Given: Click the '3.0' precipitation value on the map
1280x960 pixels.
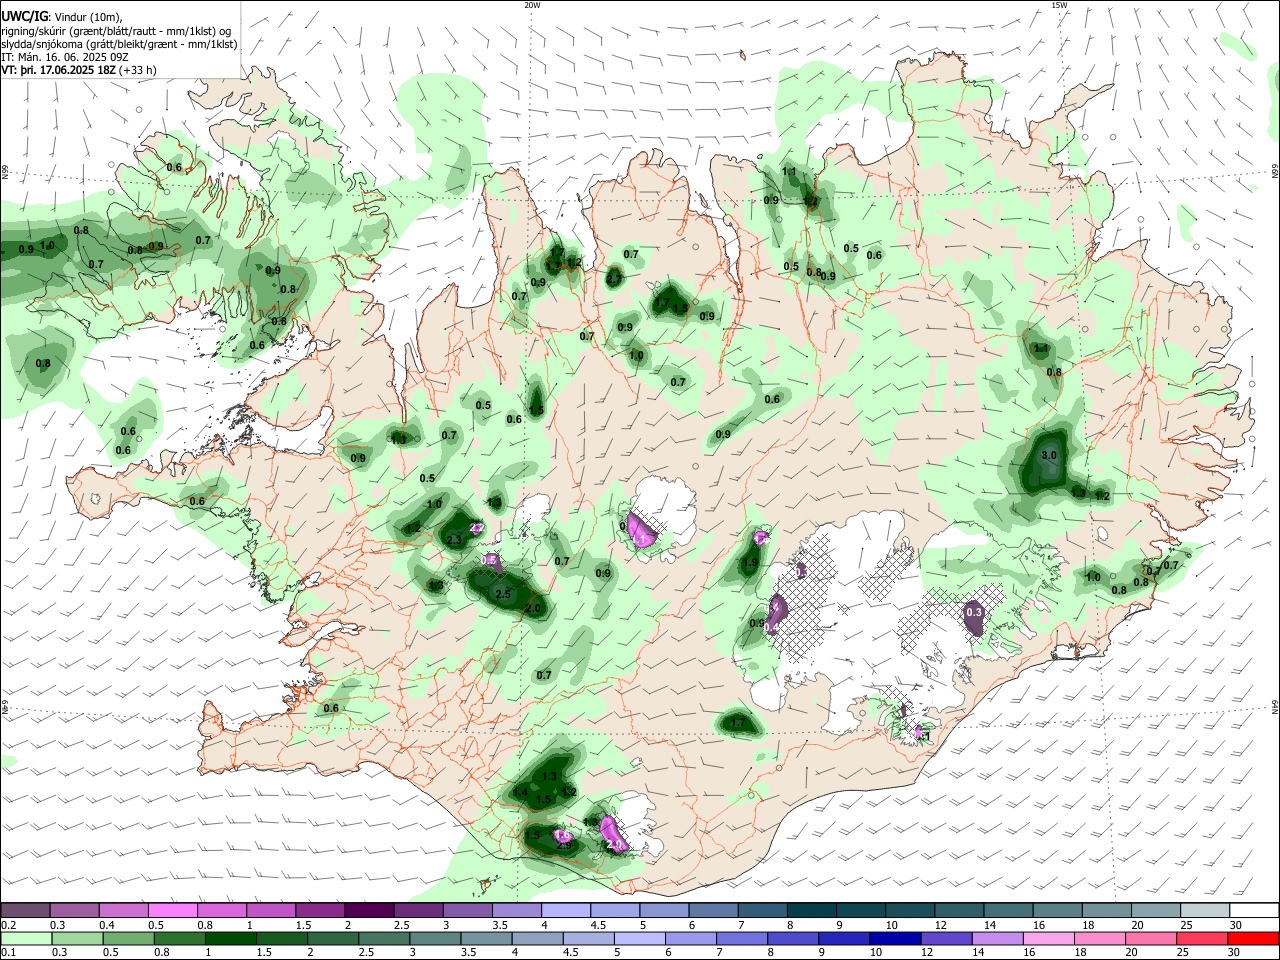Looking at the screenshot, I should click(x=1049, y=455).
